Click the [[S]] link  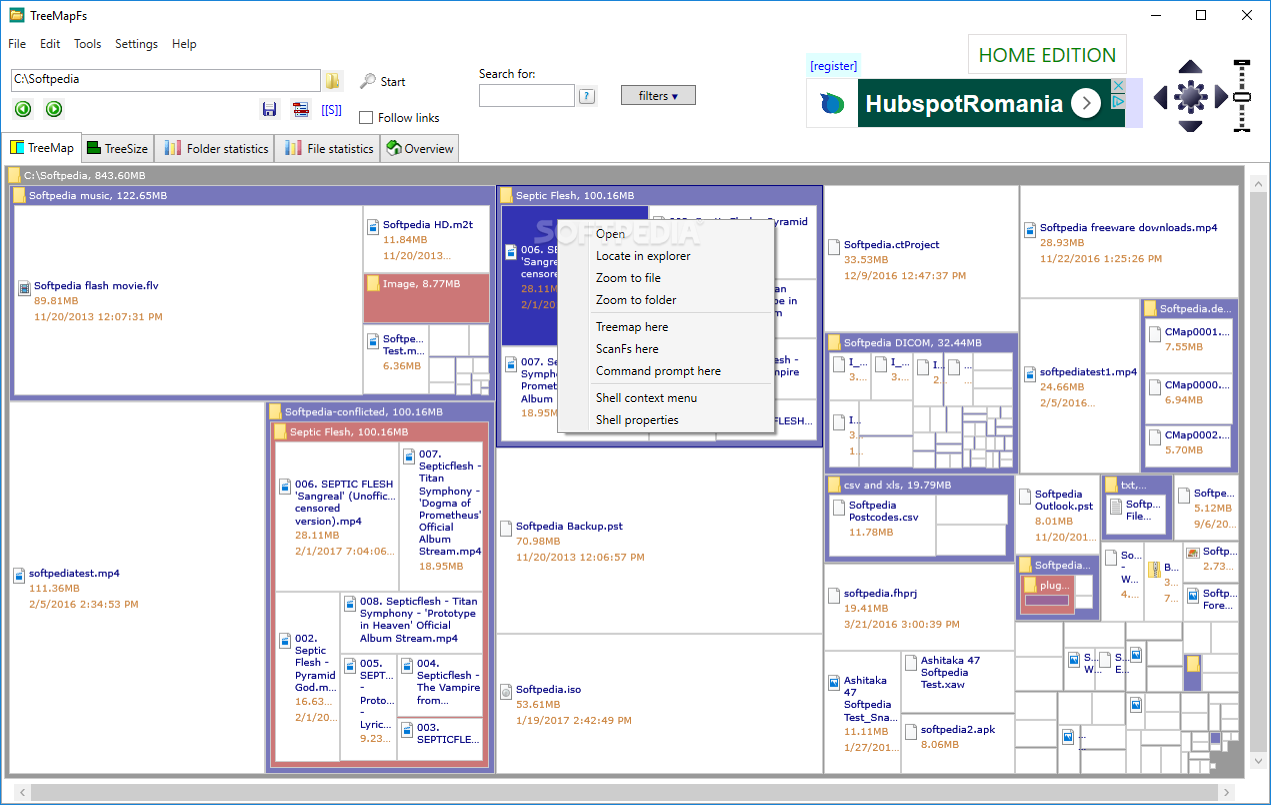(331, 109)
